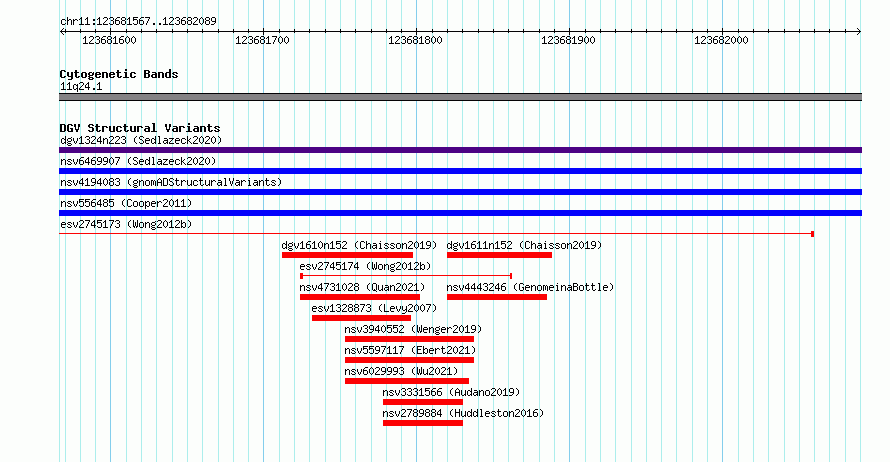
Task: Click the blue nsv556485 variant bar
Action: point(460,213)
